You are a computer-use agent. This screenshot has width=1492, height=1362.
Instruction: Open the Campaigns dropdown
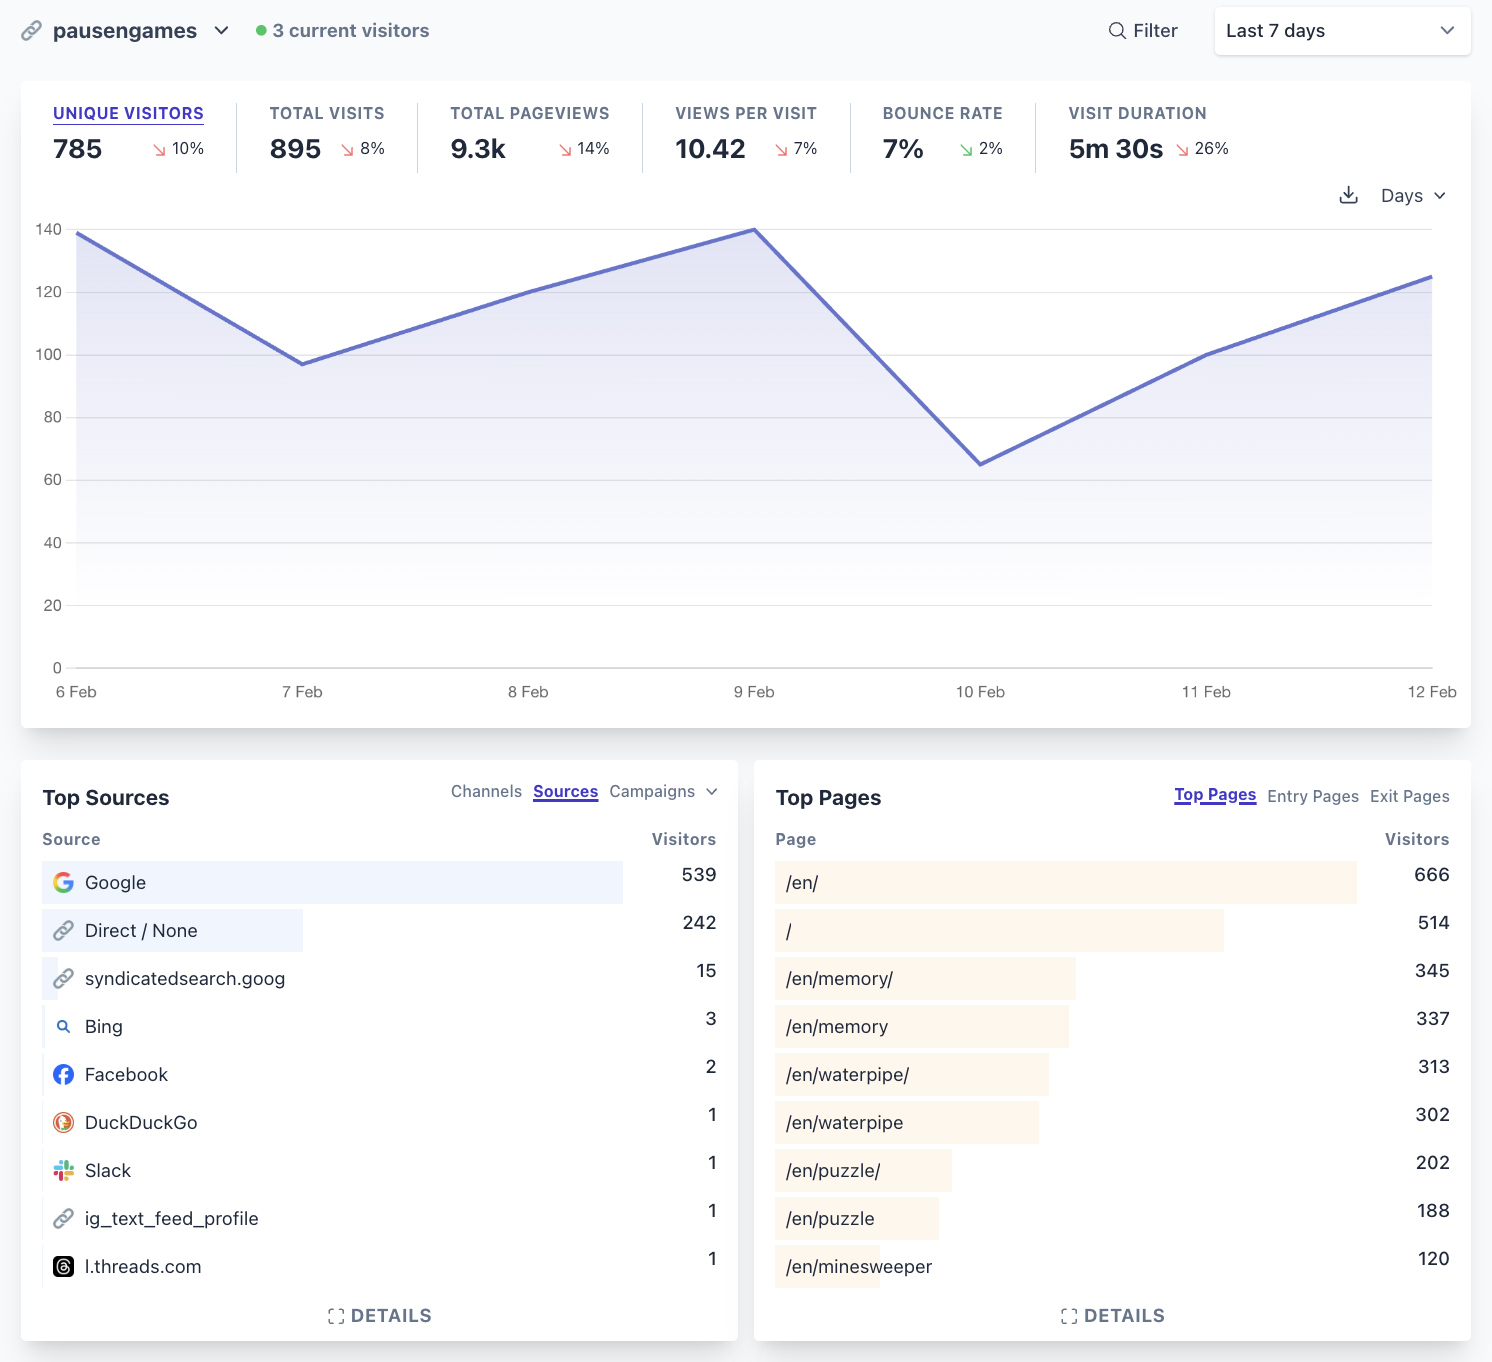[x=664, y=791]
